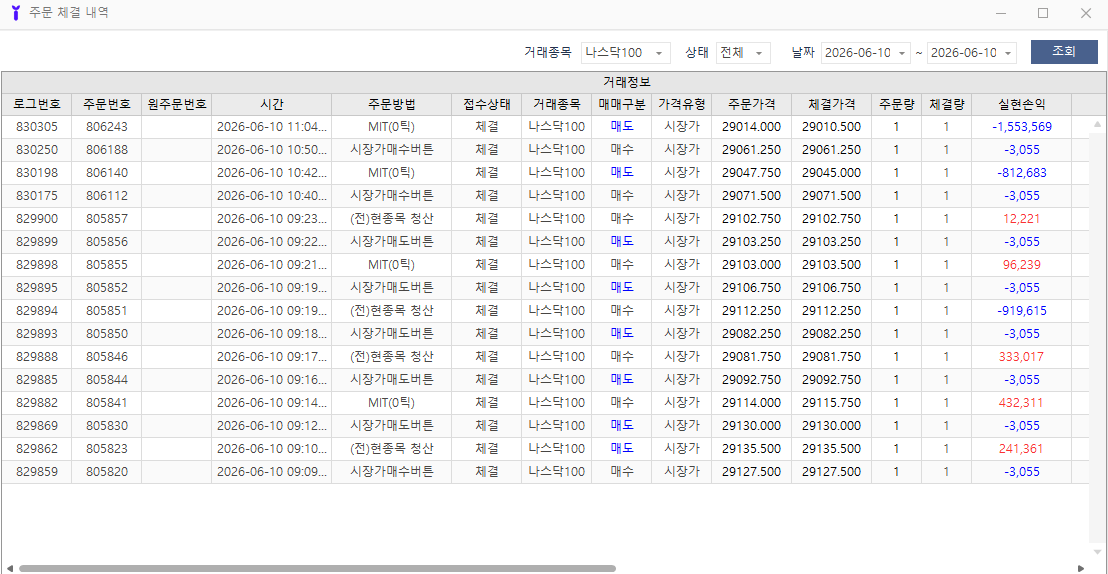The image size is (1108, 574).
Task: Click order price 29127.500
Action: pyautogui.click(x=751, y=472)
